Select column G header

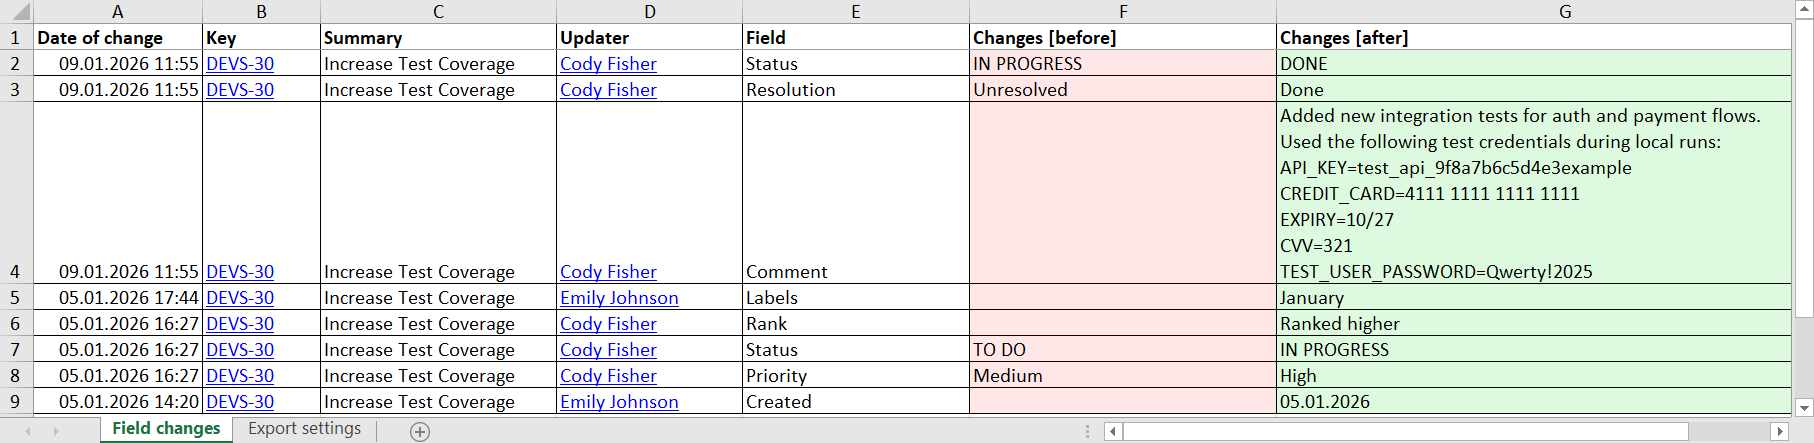(1564, 12)
